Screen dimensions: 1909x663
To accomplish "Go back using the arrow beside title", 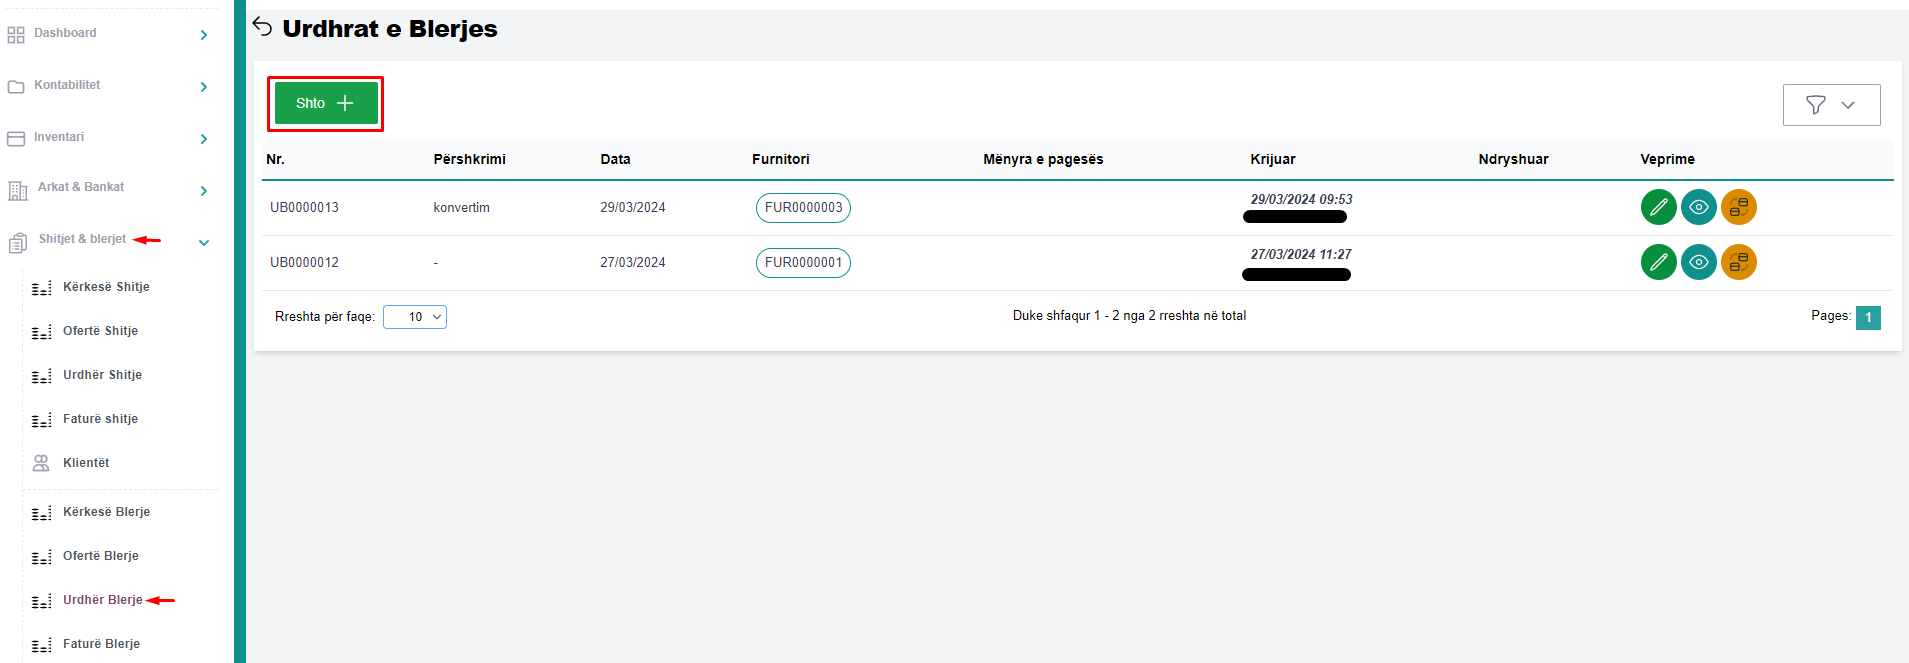I will click(262, 27).
